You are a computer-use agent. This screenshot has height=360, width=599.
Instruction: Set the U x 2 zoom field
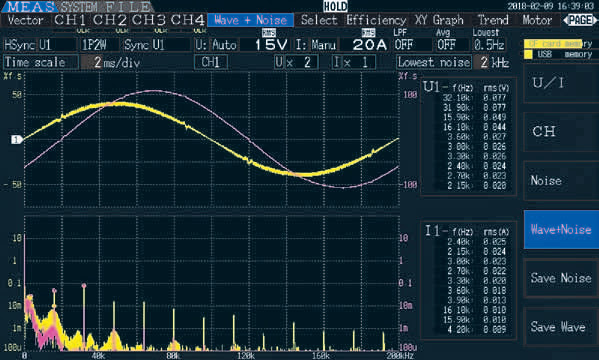click(296, 62)
